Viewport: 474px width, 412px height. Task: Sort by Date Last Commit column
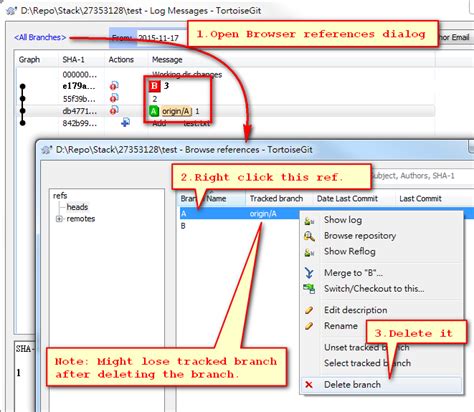347,199
